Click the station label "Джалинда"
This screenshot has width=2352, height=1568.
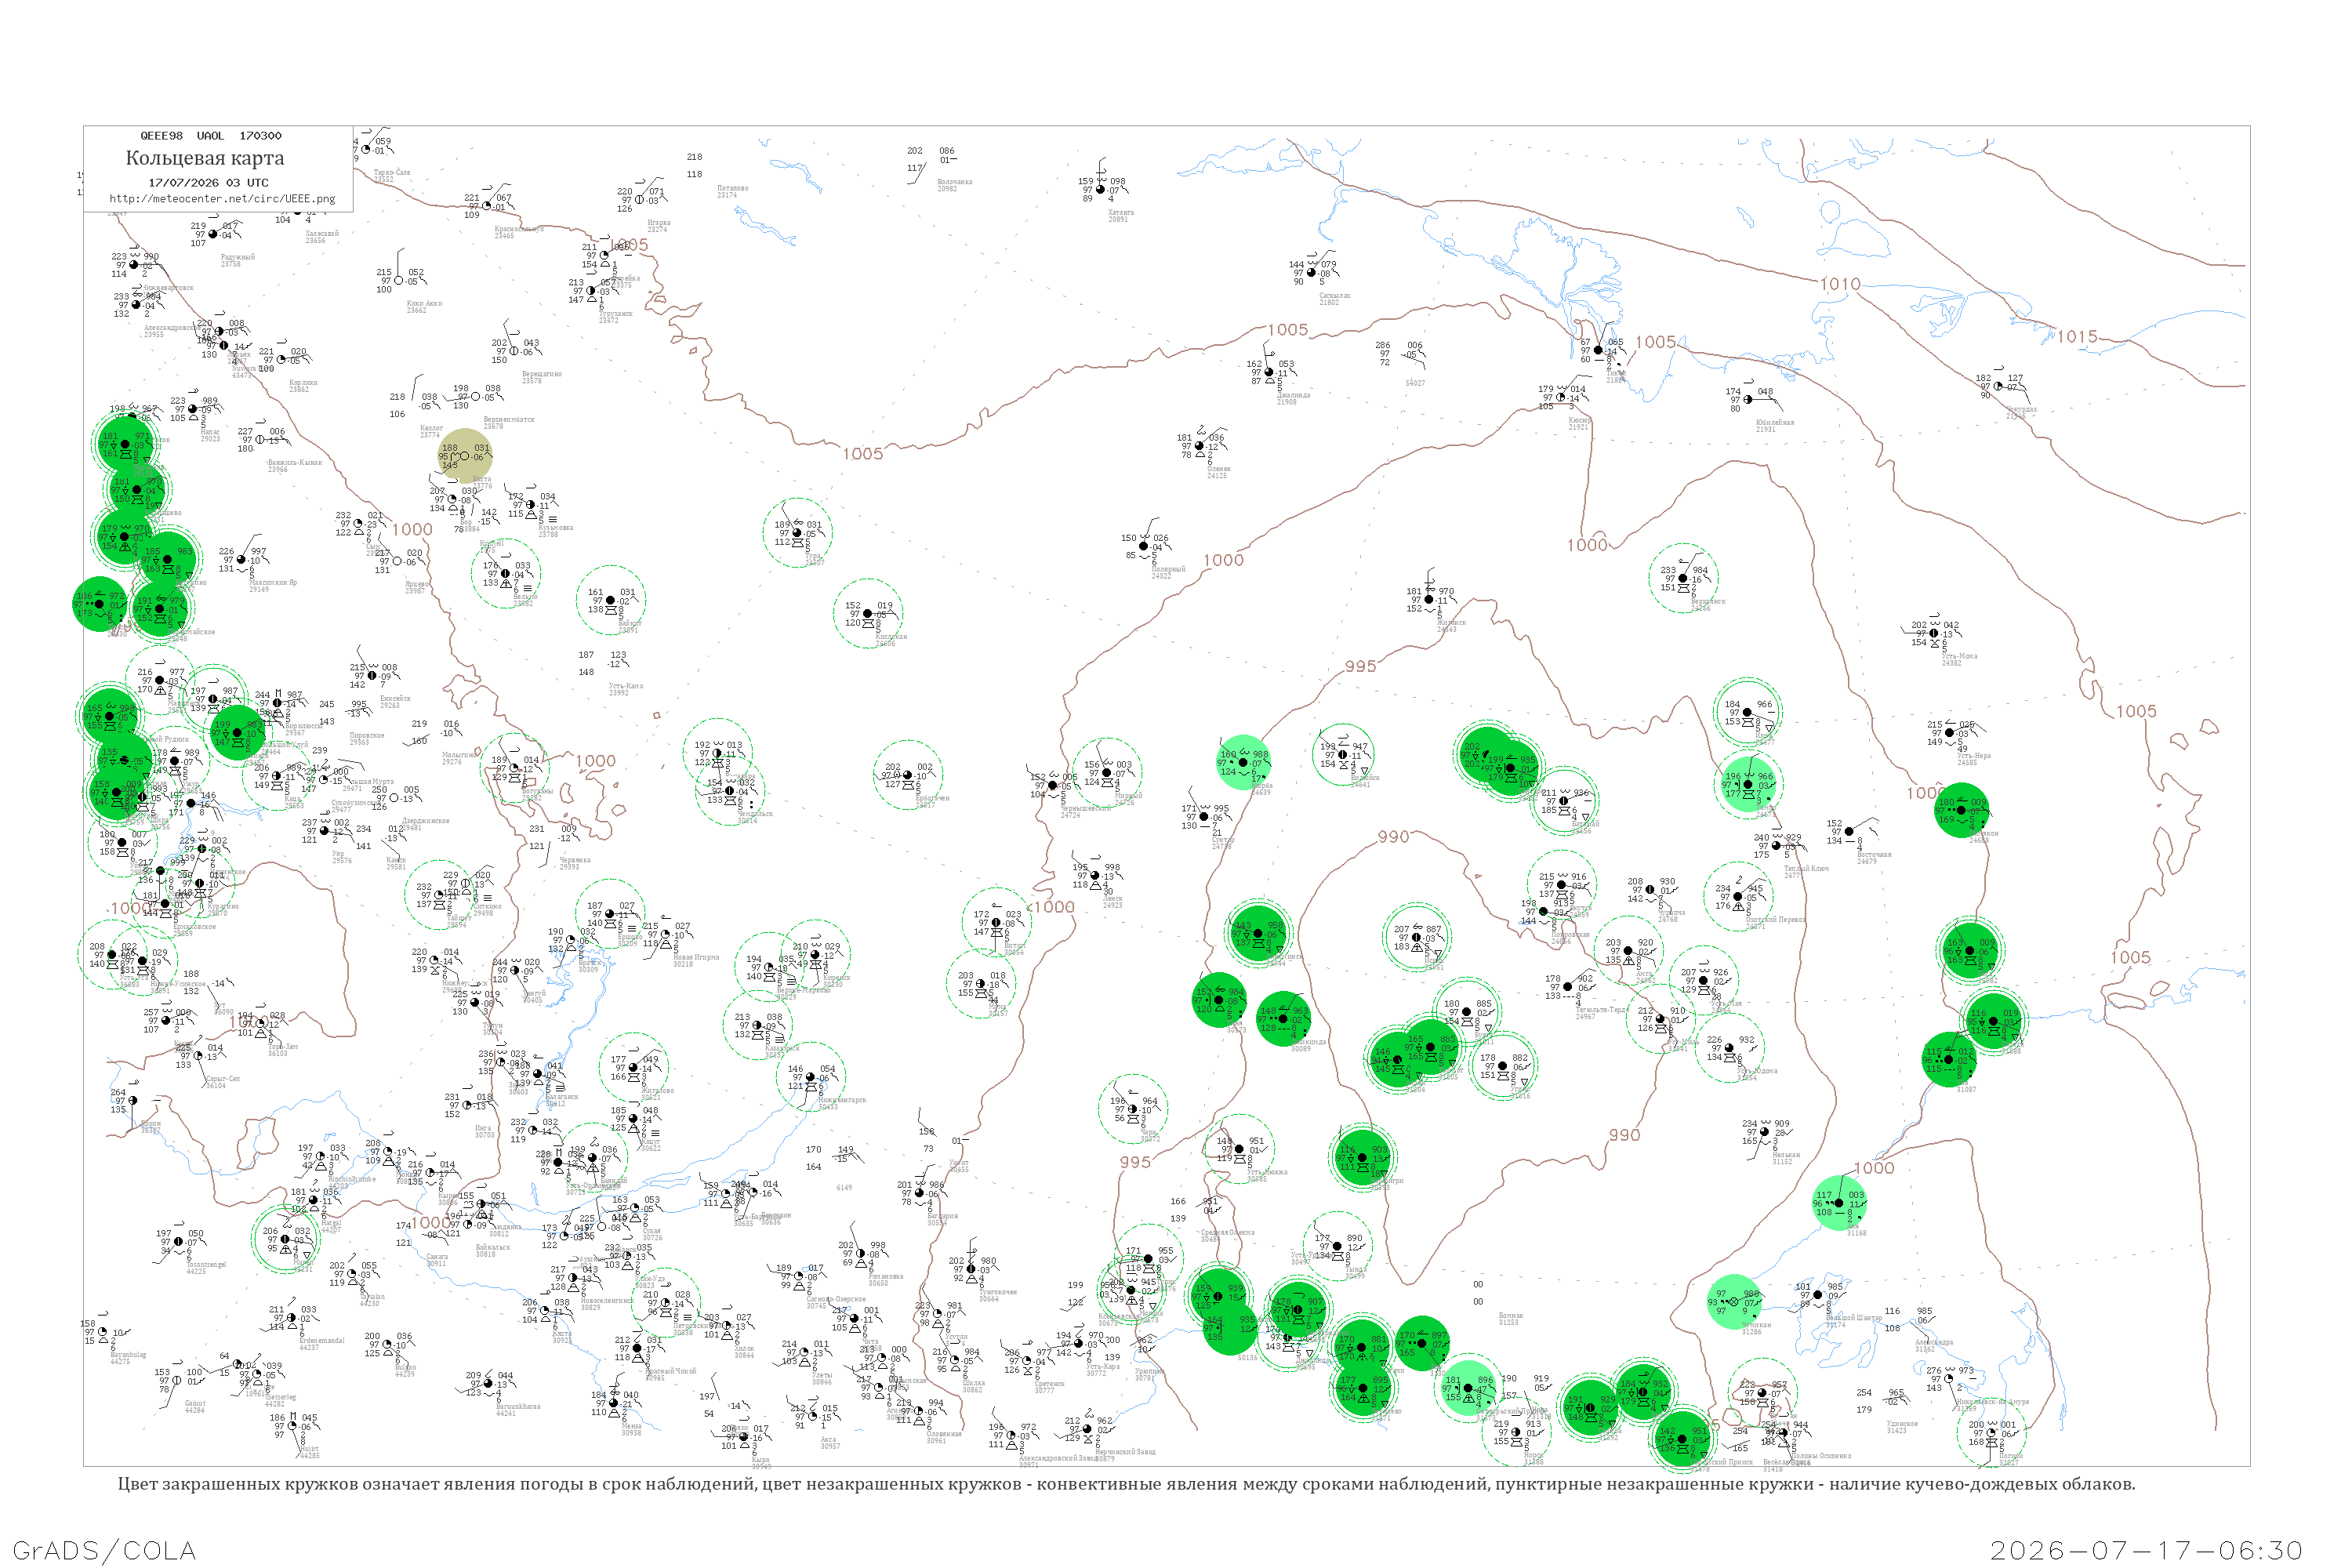(1293, 395)
